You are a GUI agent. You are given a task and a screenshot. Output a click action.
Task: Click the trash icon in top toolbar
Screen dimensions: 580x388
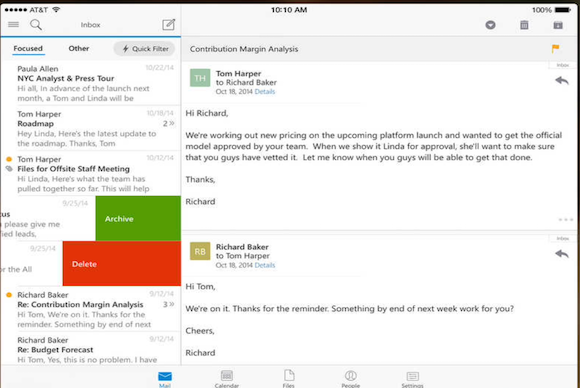coord(524,25)
